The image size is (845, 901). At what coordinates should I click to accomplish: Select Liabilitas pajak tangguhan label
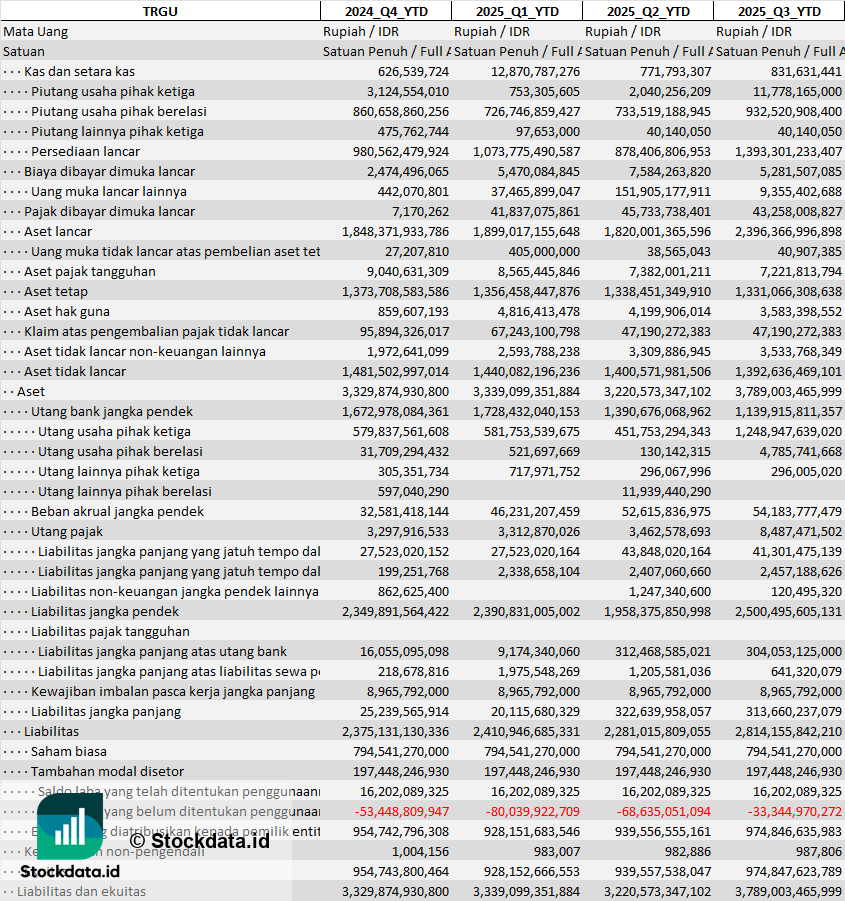click(x=110, y=632)
